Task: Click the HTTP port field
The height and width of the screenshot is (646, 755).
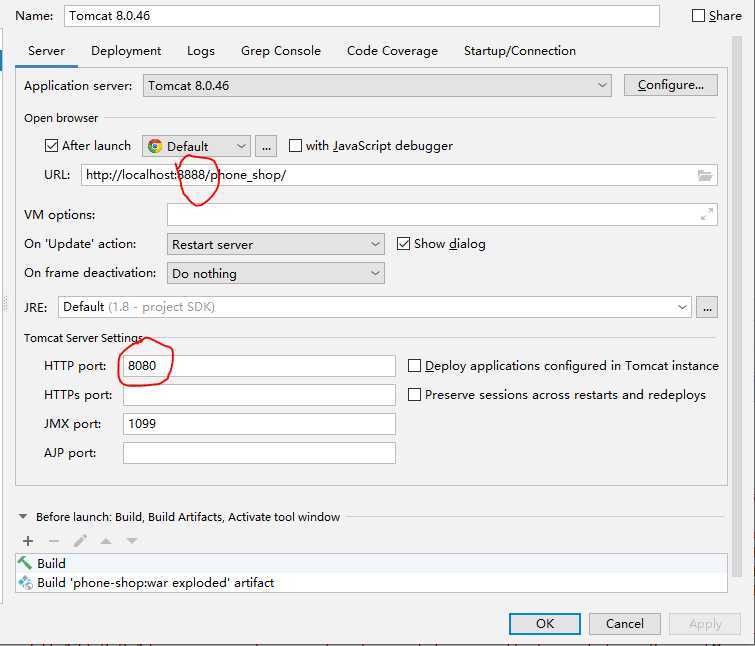Action: (x=259, y=366)
